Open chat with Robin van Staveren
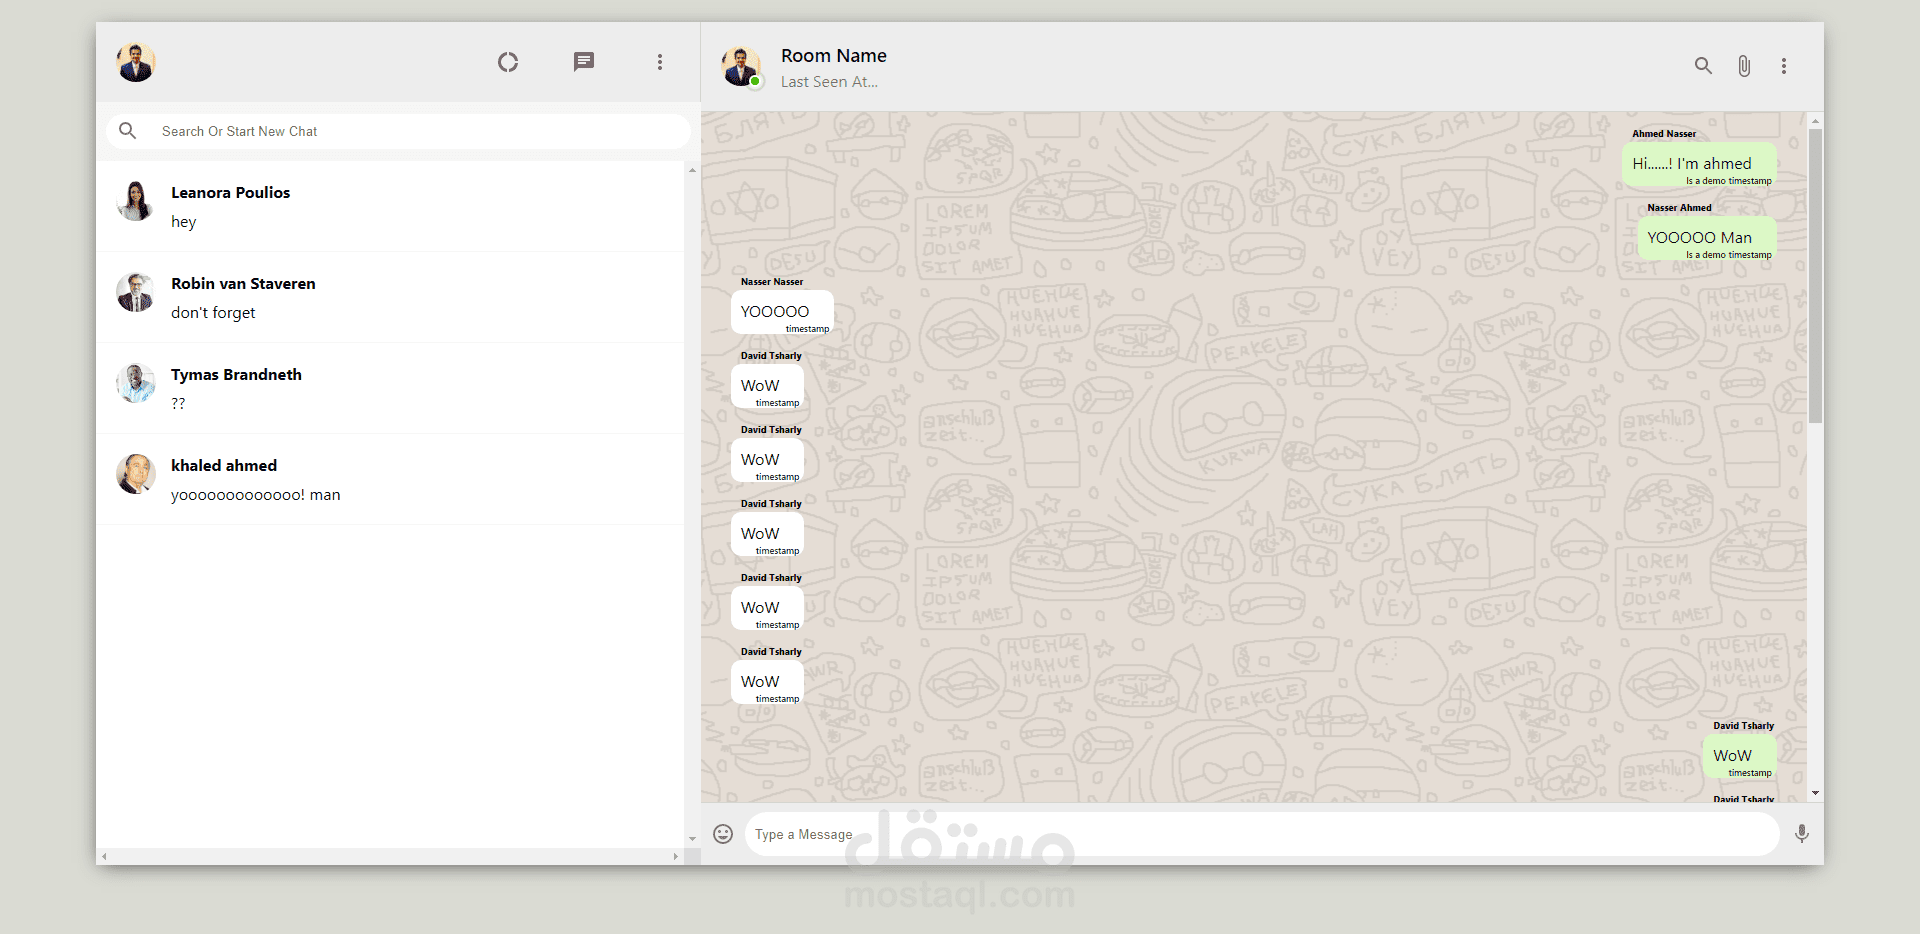Viewport: 1920px width, 934px height. [390, 297]
